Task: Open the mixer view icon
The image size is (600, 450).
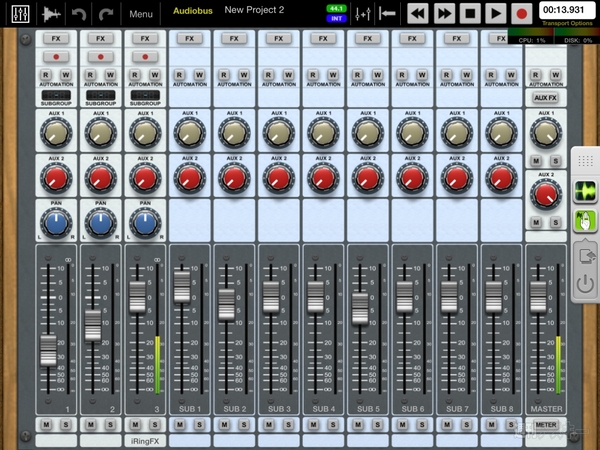Action: coord(18,14)
